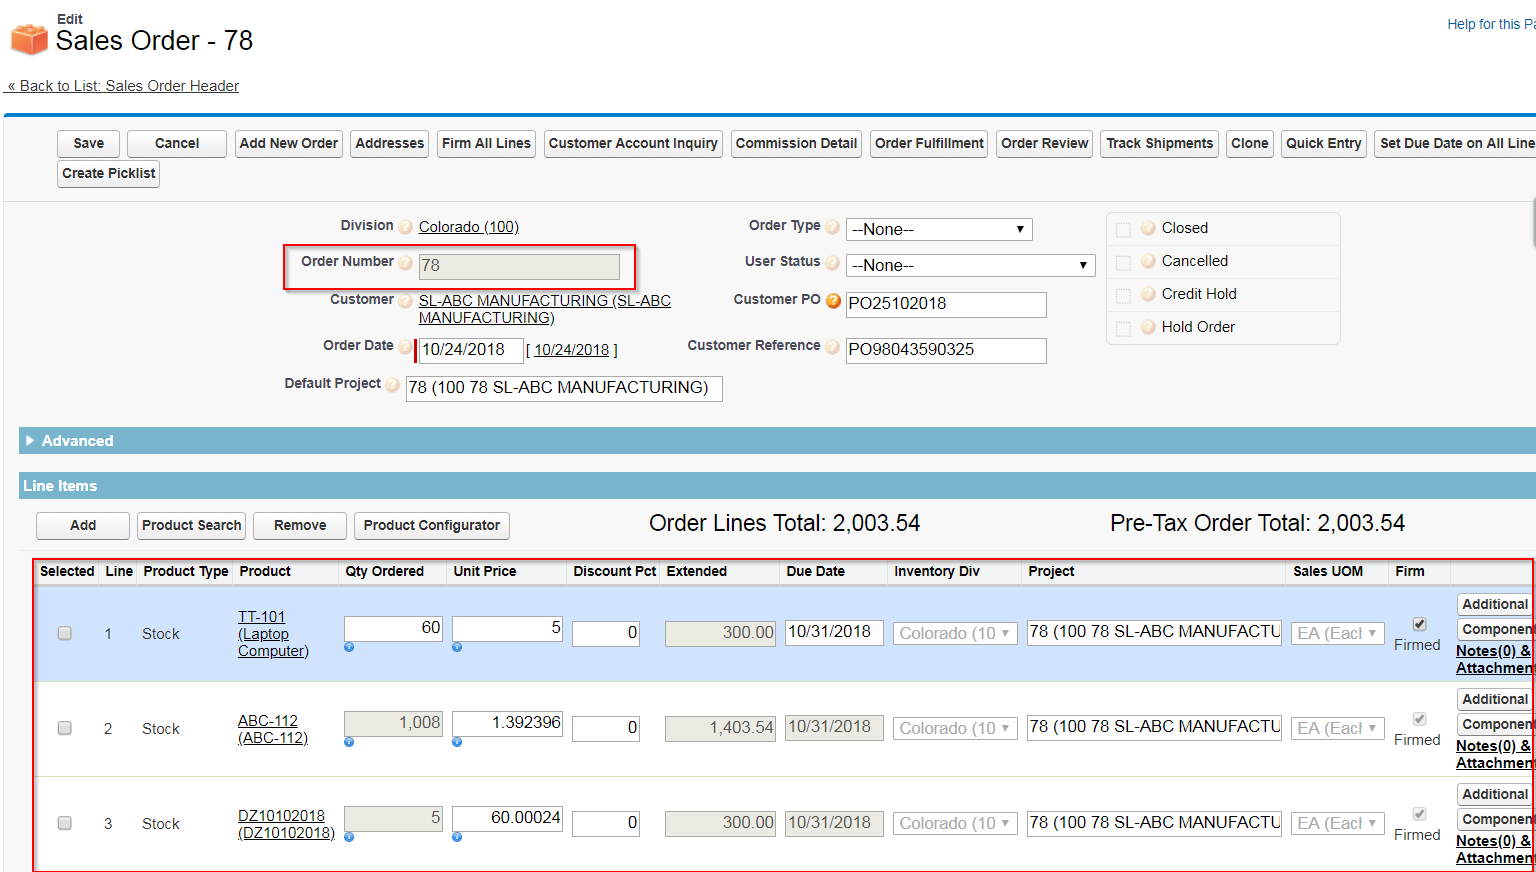Viewport: 1536px width, 872px height.
Task: Select the checkbox for line 1
Action: pyautogui.click(x=65, y=633)
